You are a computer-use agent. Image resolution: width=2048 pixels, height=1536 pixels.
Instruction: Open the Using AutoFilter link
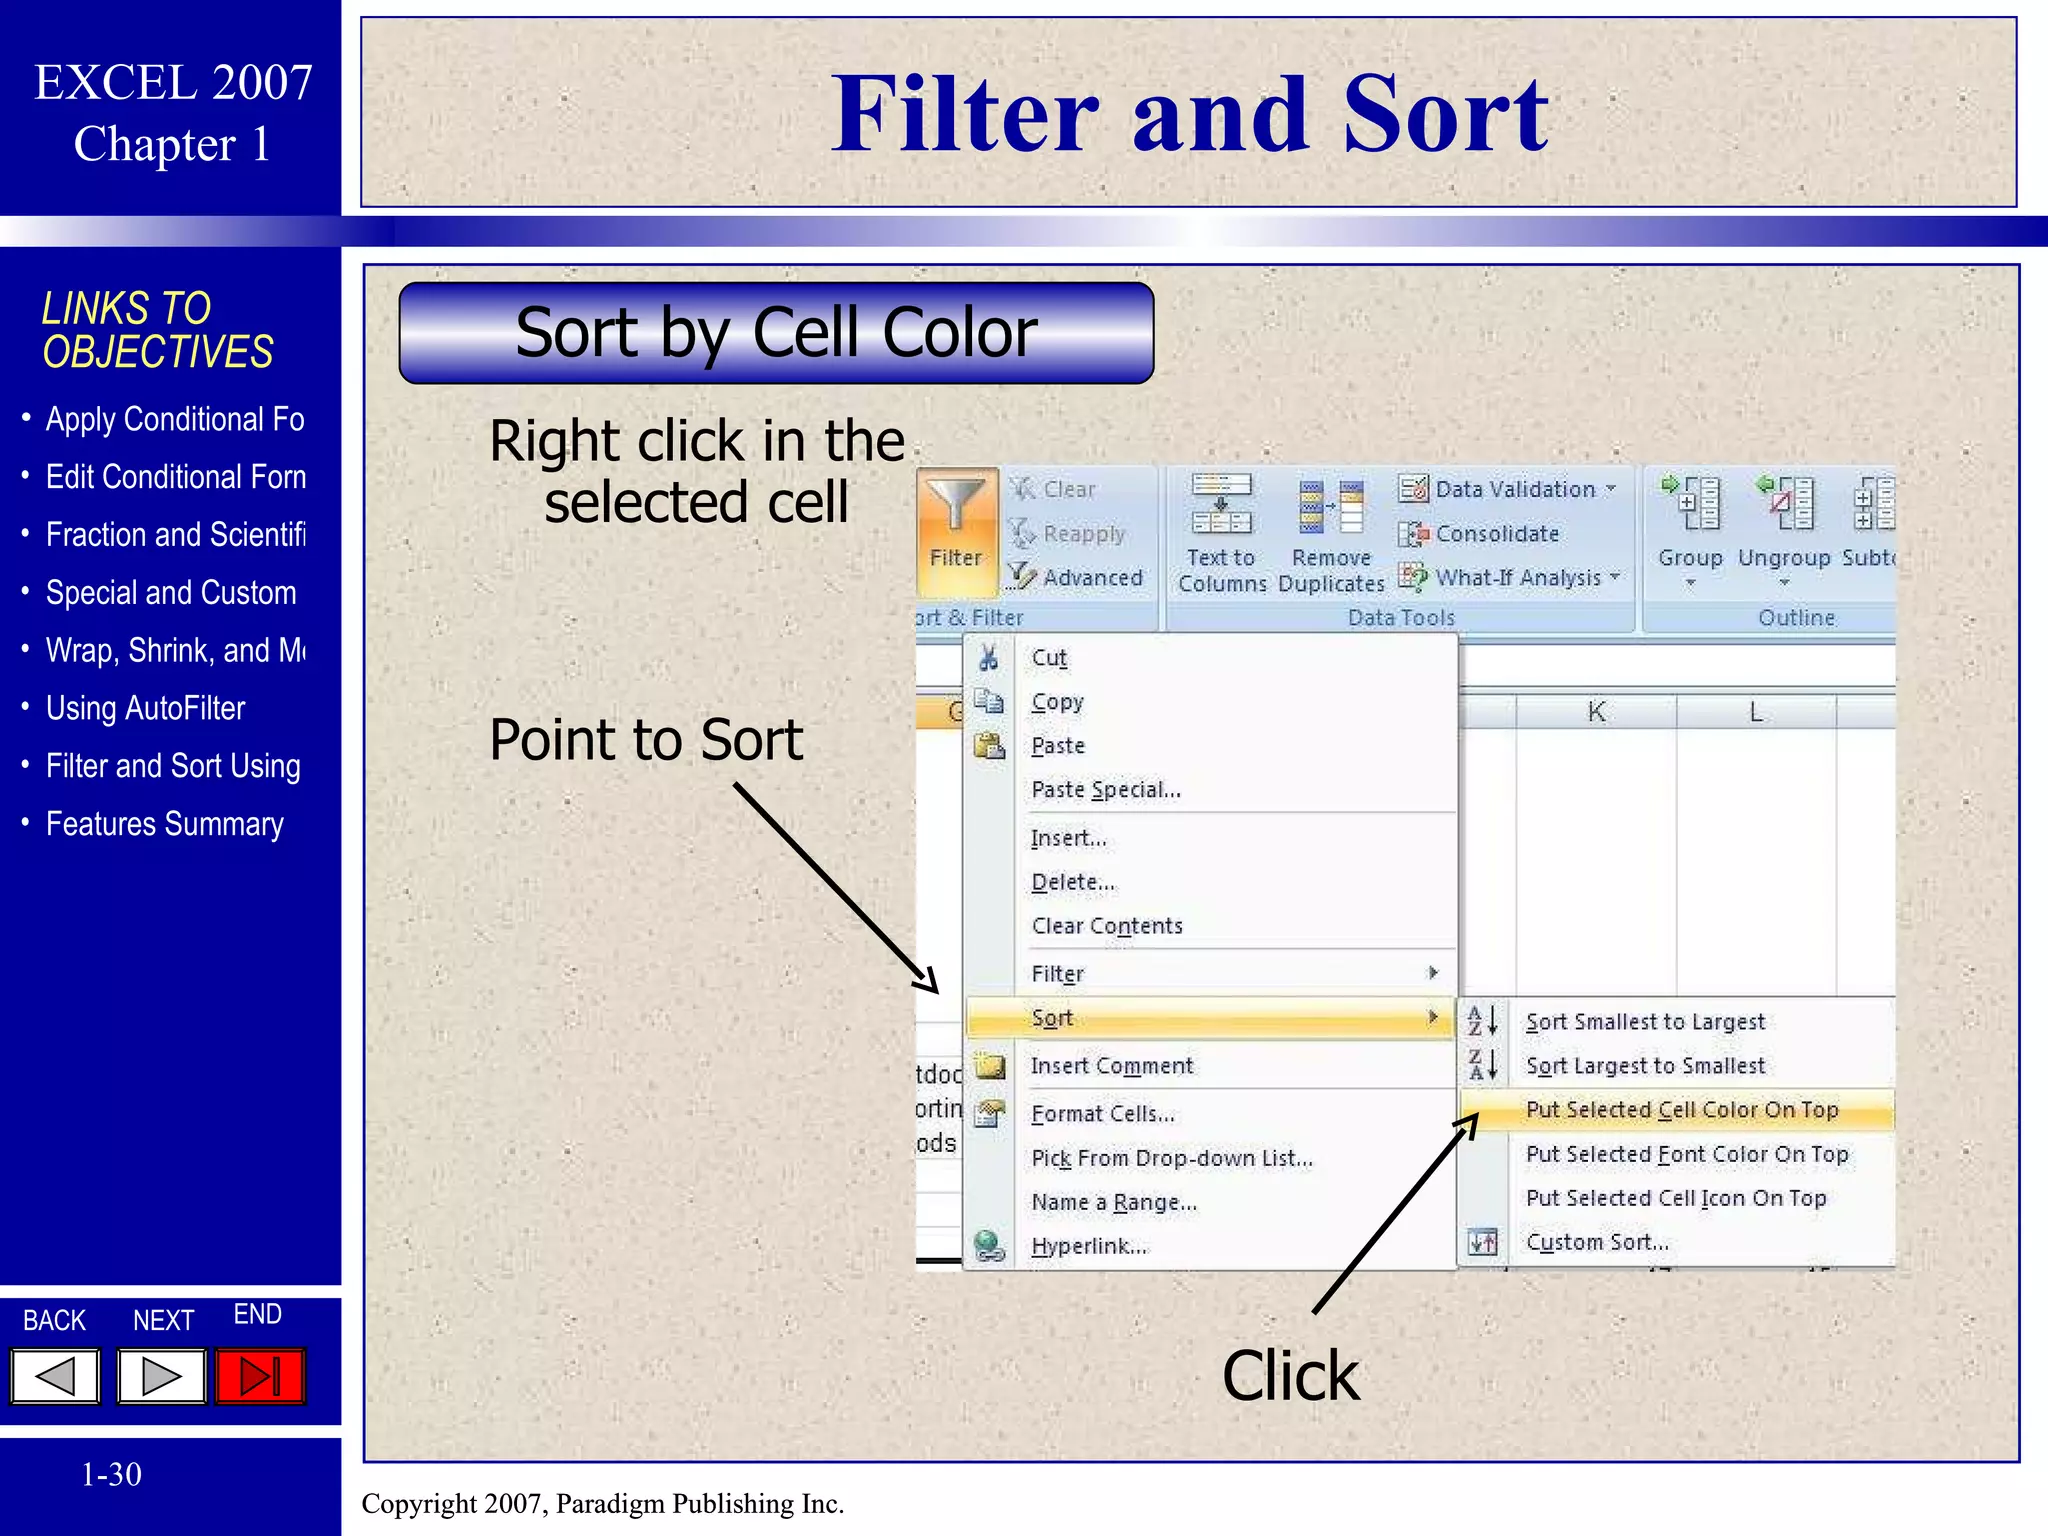(x=145, y=708)
